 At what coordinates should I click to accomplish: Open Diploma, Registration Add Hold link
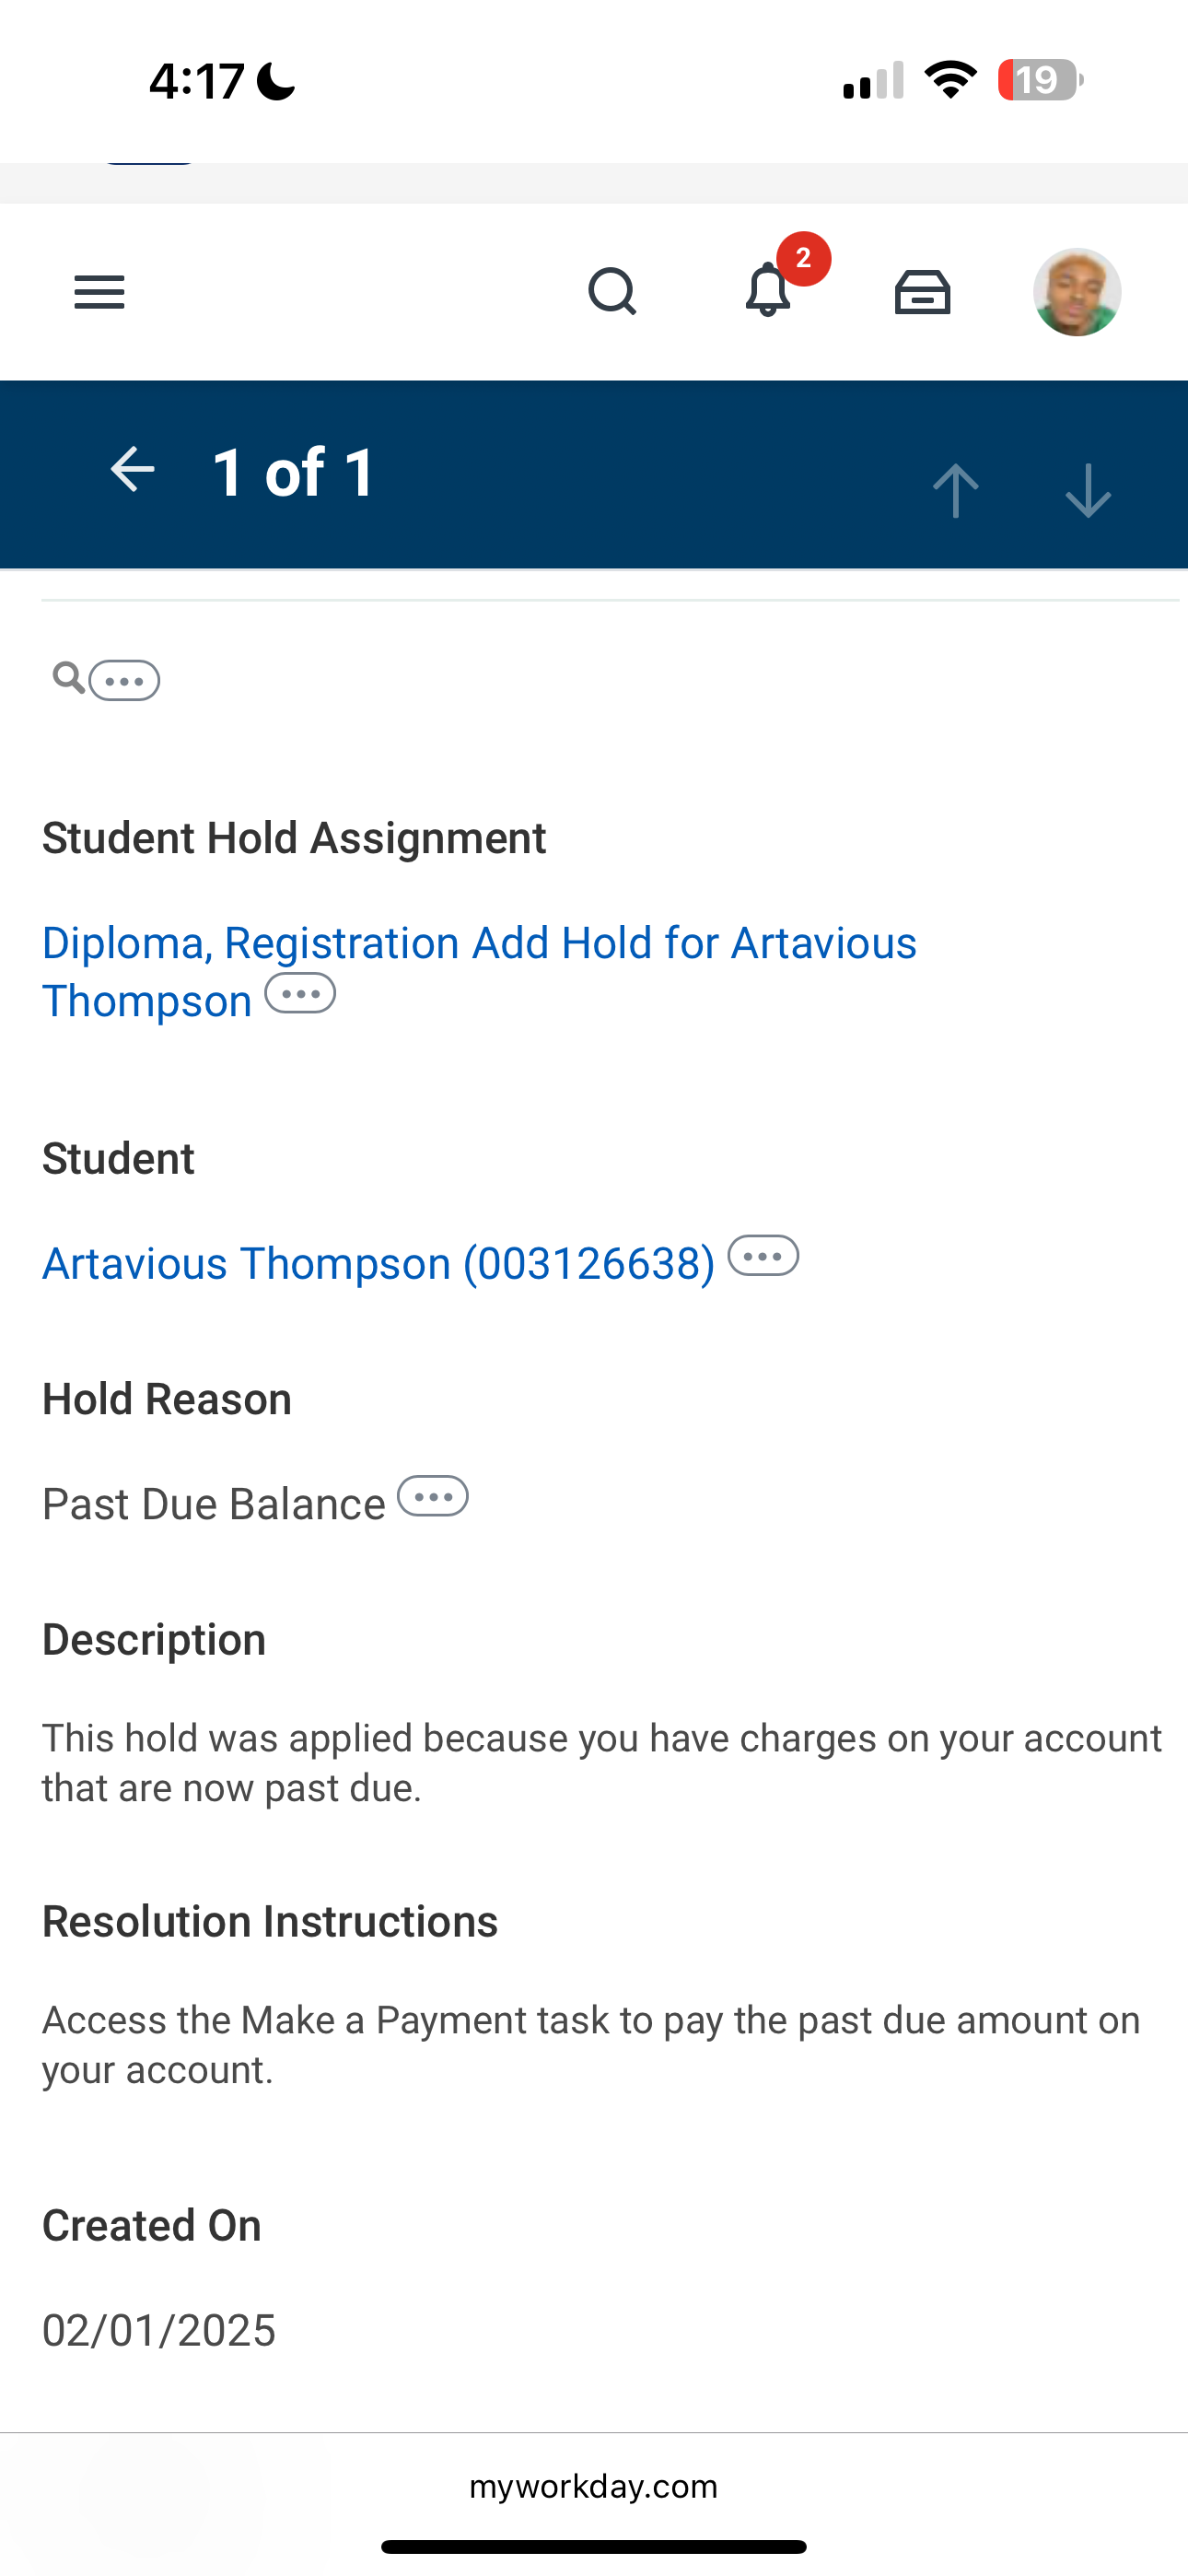click(x=478, y=944)
